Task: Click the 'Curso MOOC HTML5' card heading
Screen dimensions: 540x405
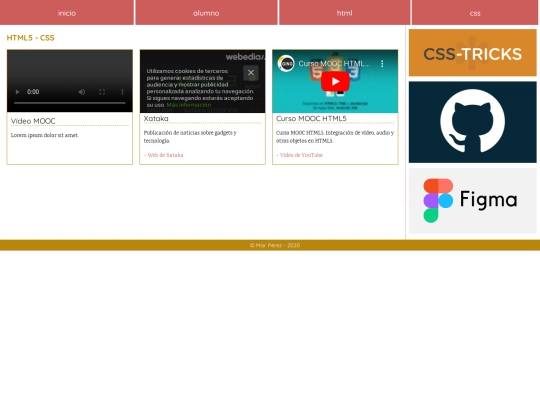Action: [311, 118]
